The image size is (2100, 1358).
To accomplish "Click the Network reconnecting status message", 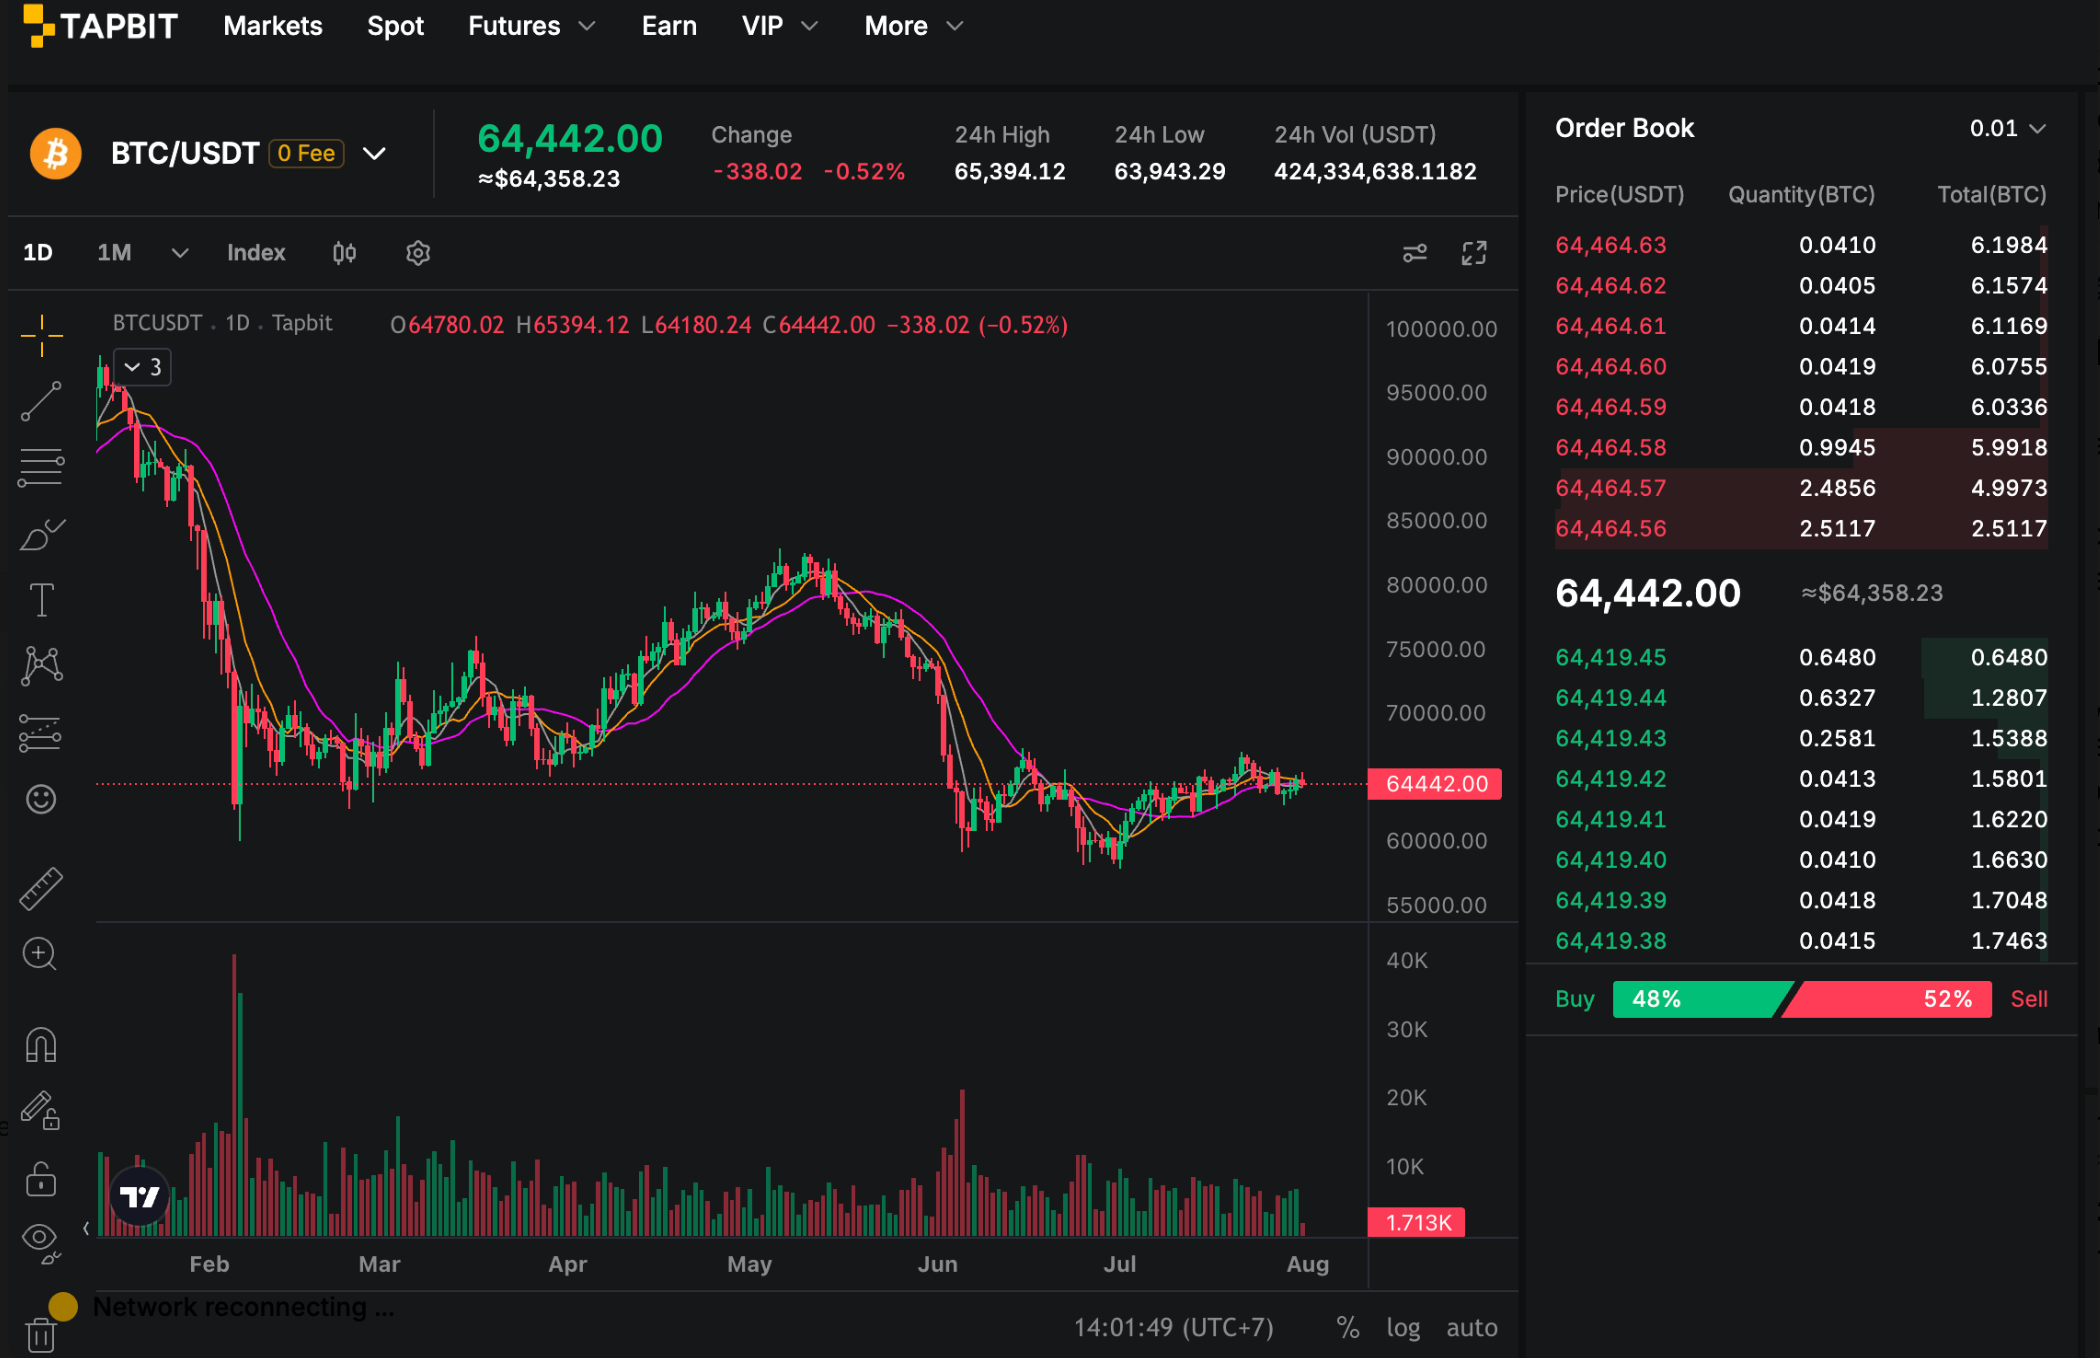I will [244, 1307].
